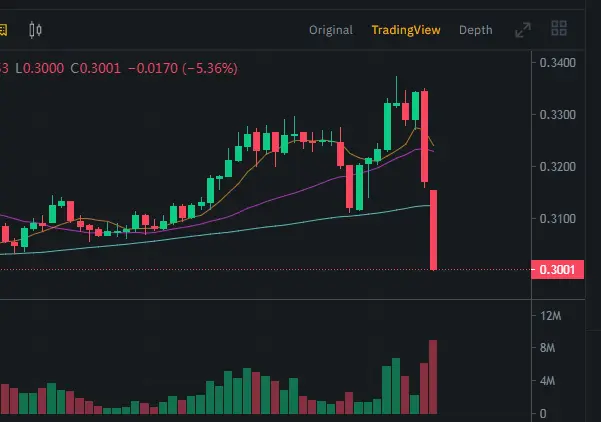This screenshot has height=422, width=601.
Task: Click the 0.3400 price axis label
Action: click(x=557, y=62)
